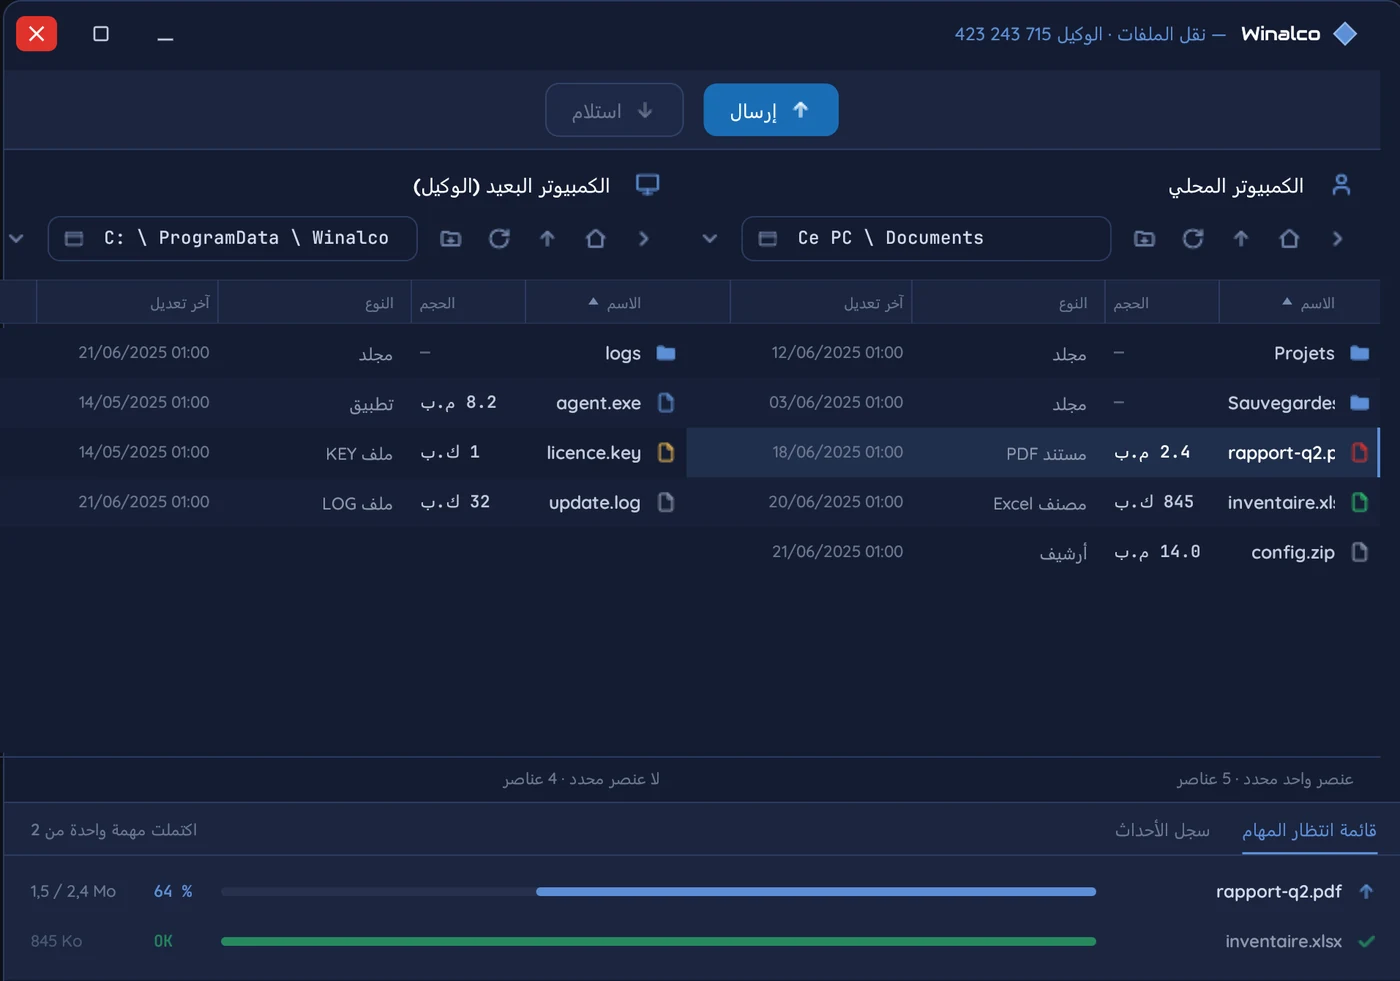Click the rapport-q2.pdf upload progress bar
Screen dimensions: 1400x981
[659, 891]
